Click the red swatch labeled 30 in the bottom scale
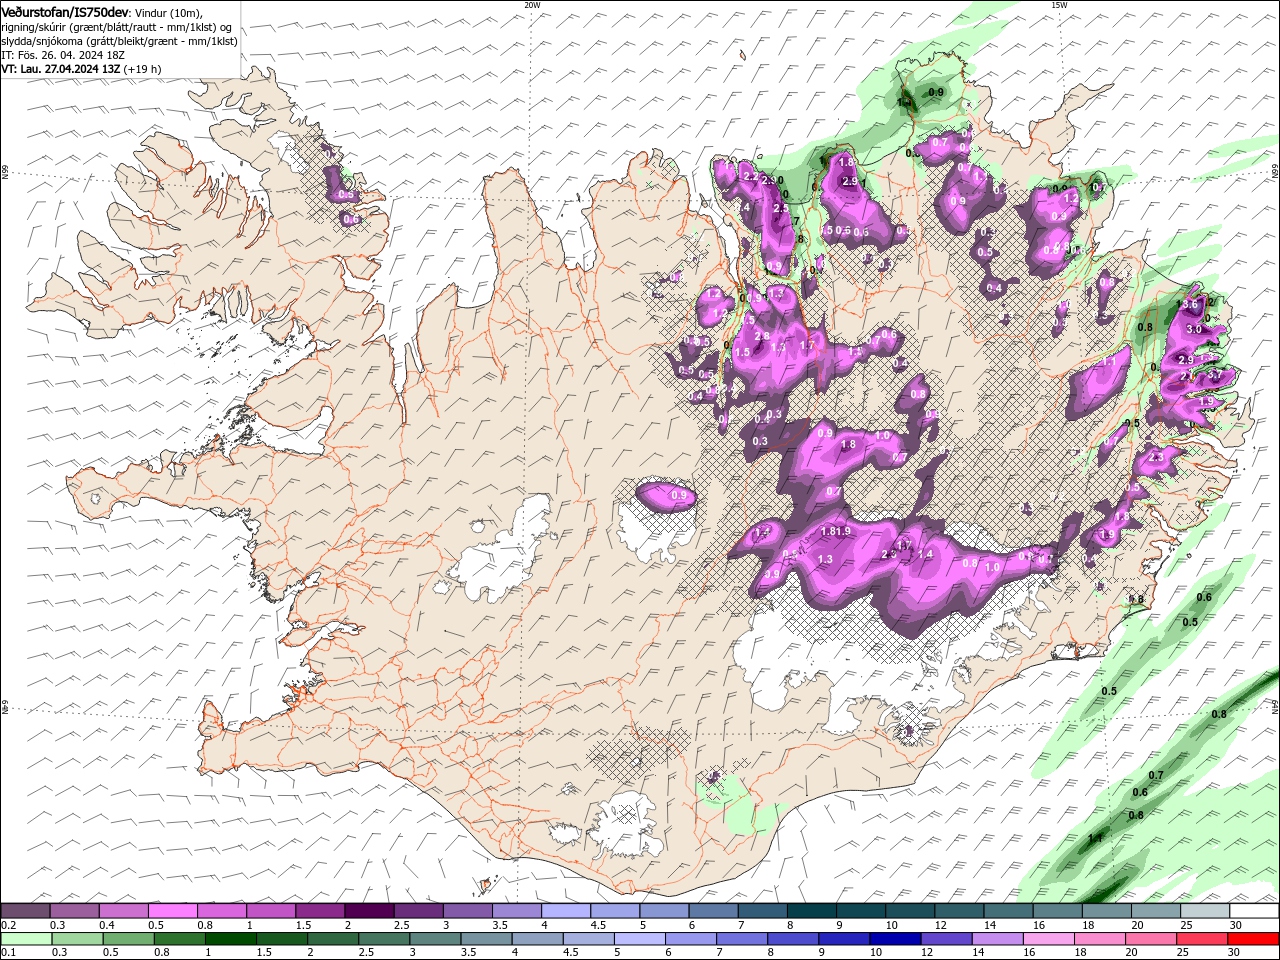 pyautogui.click(x=1254, y=939)
